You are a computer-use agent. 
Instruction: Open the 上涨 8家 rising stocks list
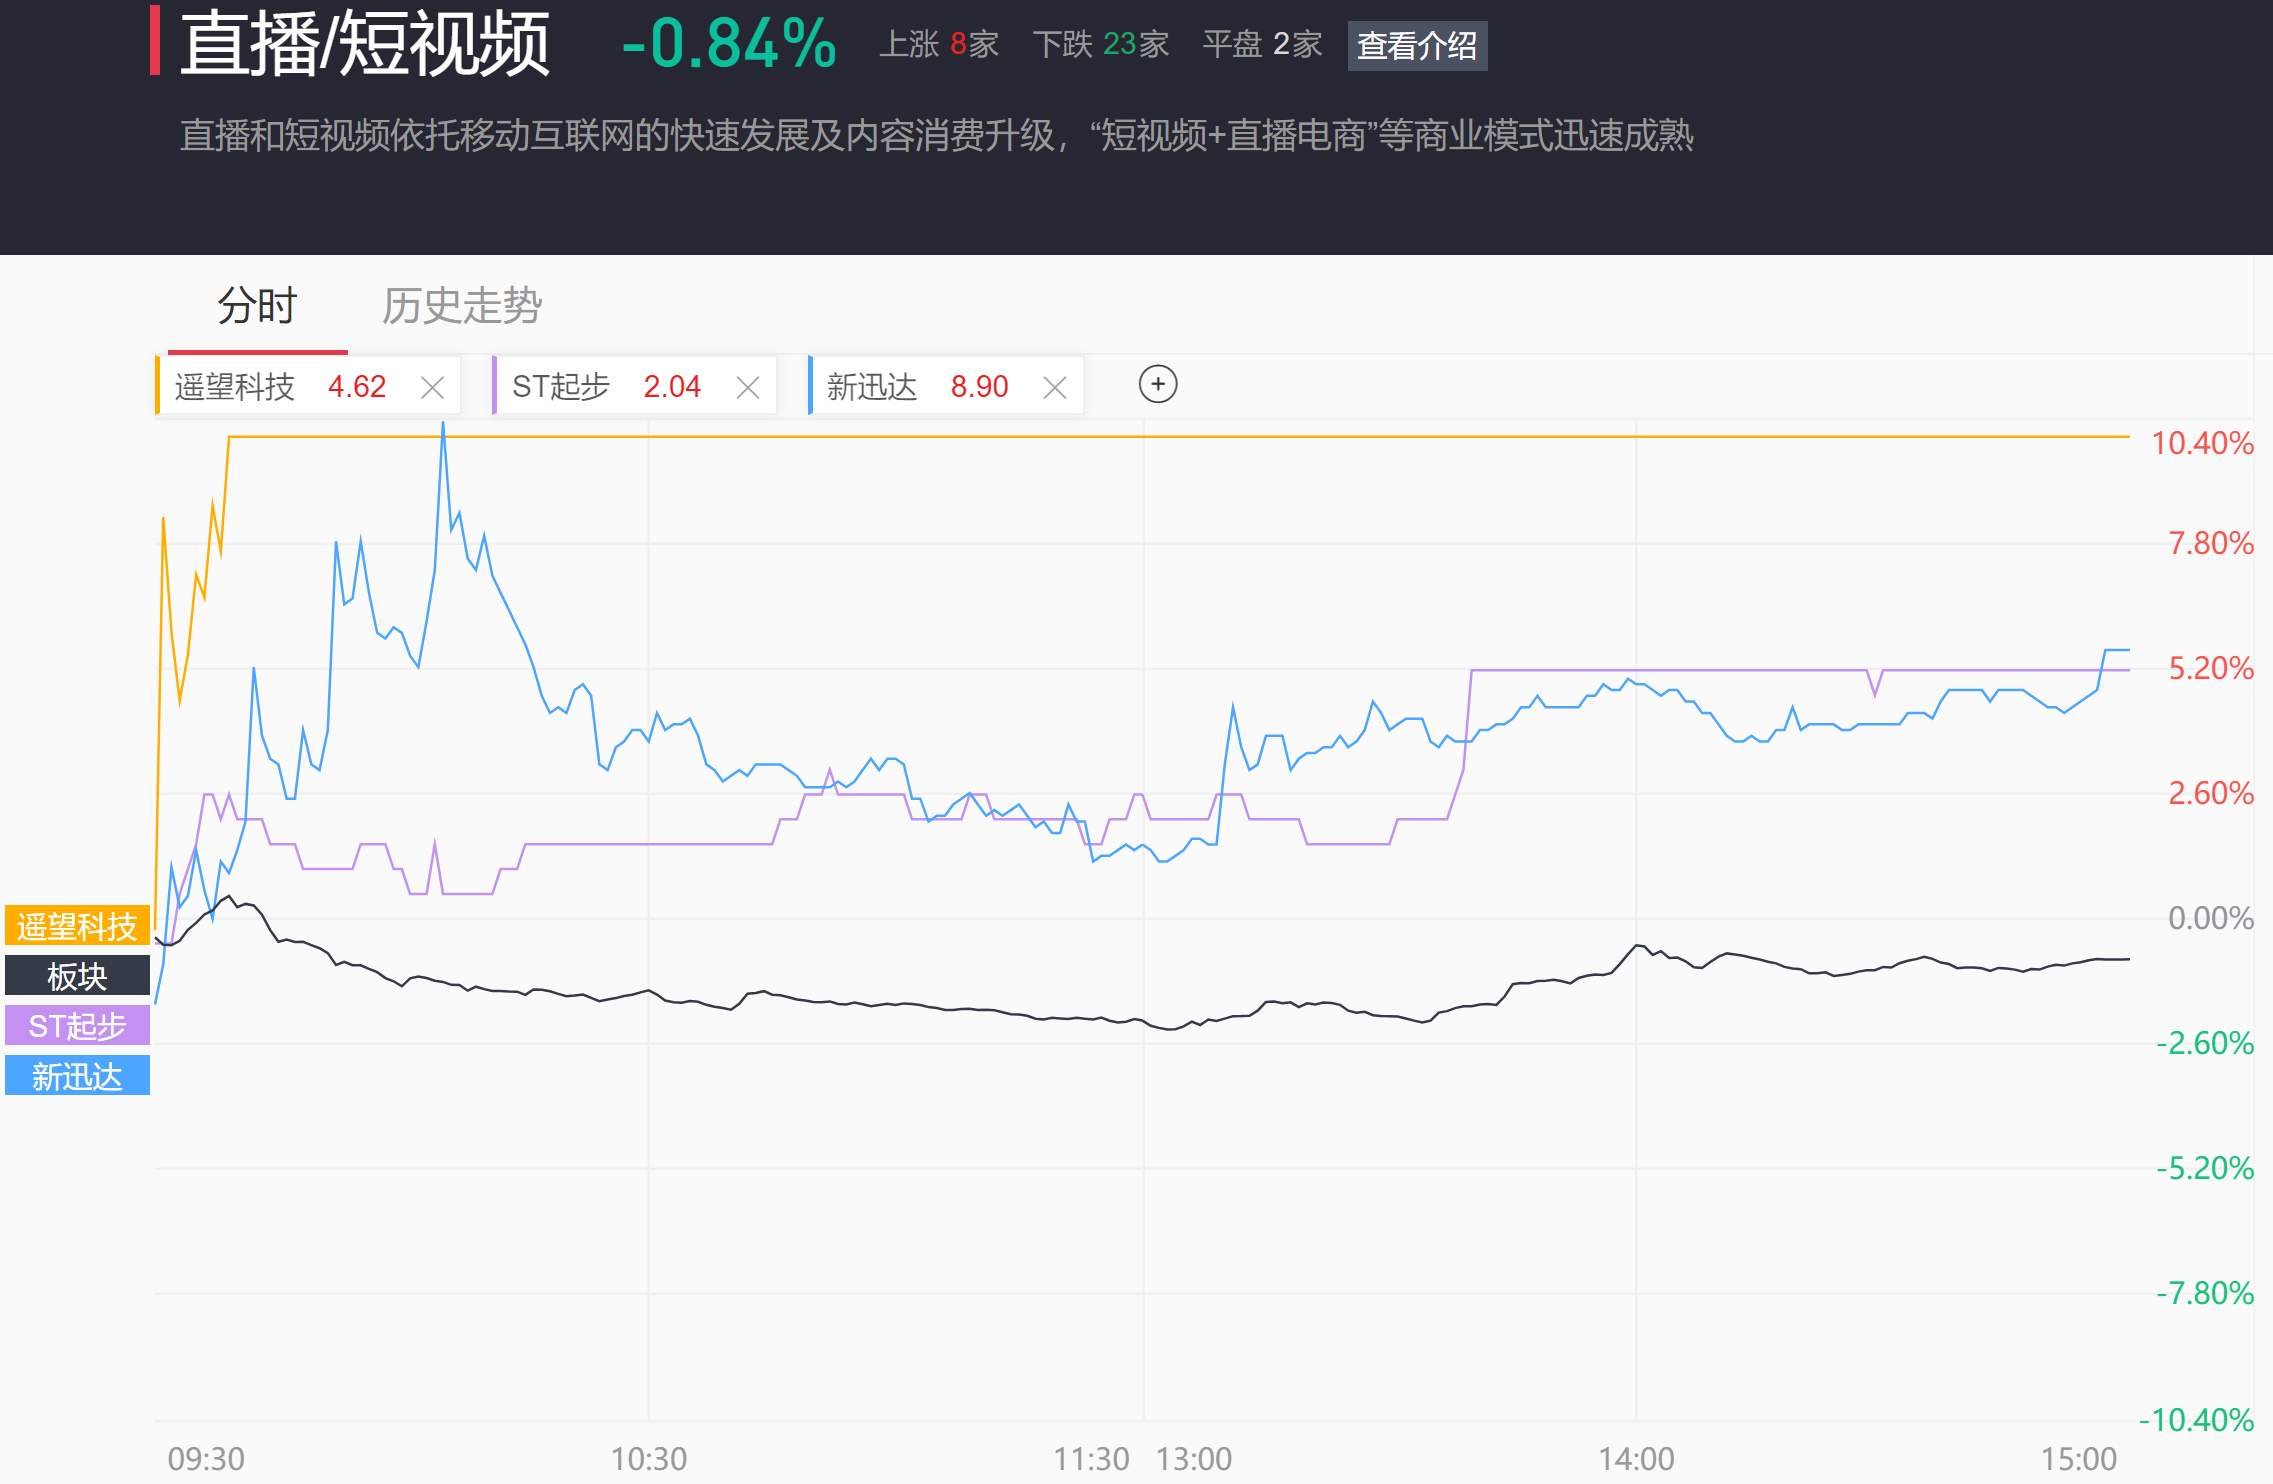click(939, 45)
